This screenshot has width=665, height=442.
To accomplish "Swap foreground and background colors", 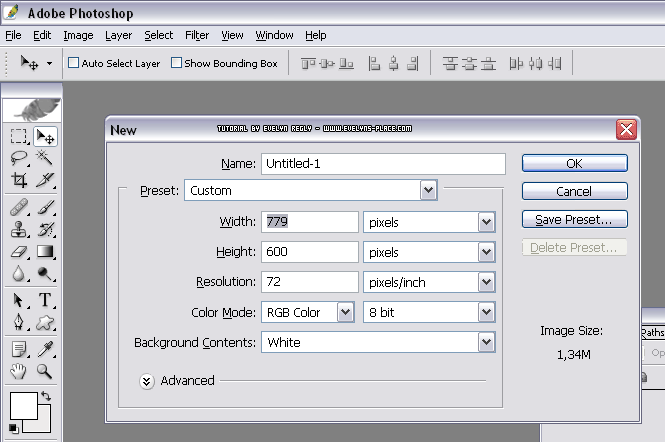I will [46, 396].
